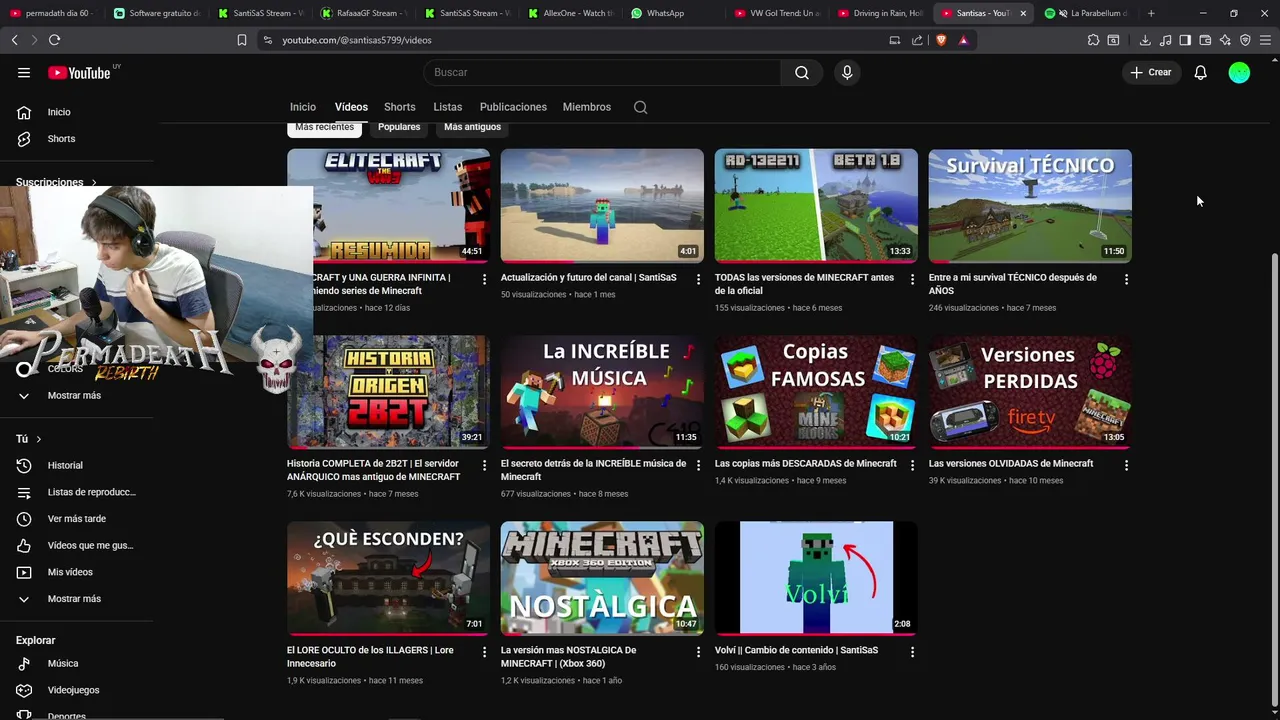
Task: Open a new browser tab
Action: click(1151, 13)
